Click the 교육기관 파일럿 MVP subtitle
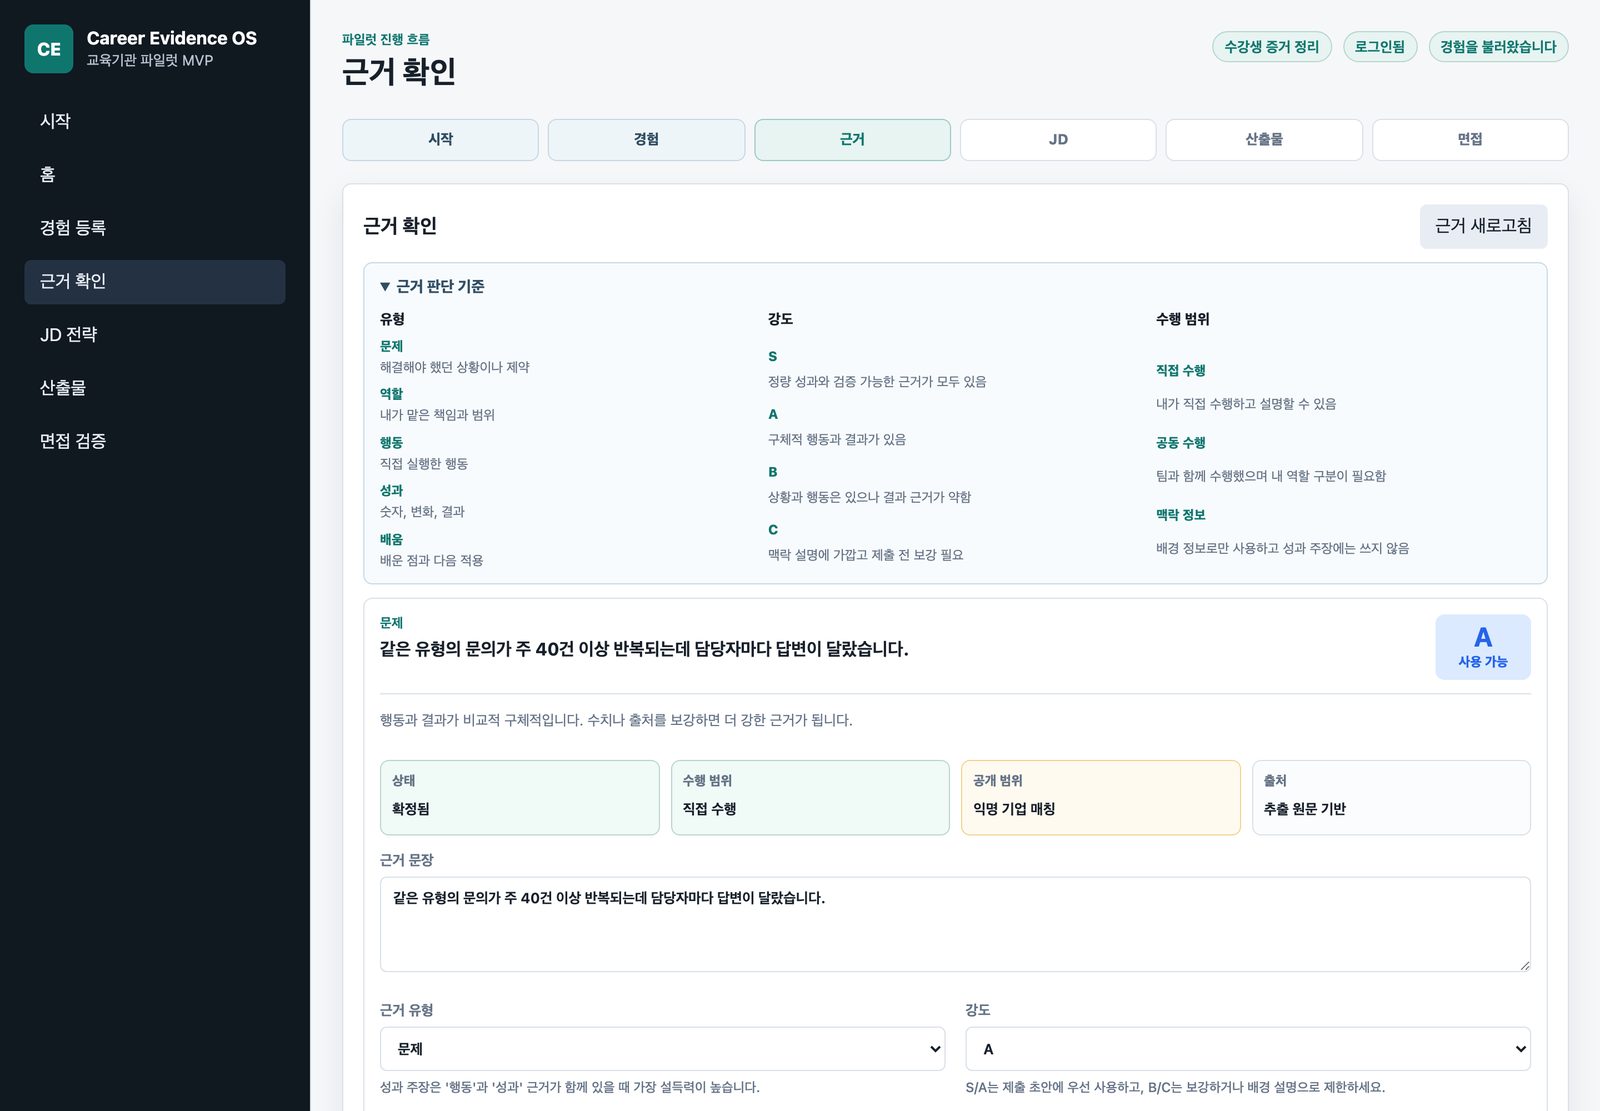The height and width of the screenshot is (1111, 1600). pos(149,60)
